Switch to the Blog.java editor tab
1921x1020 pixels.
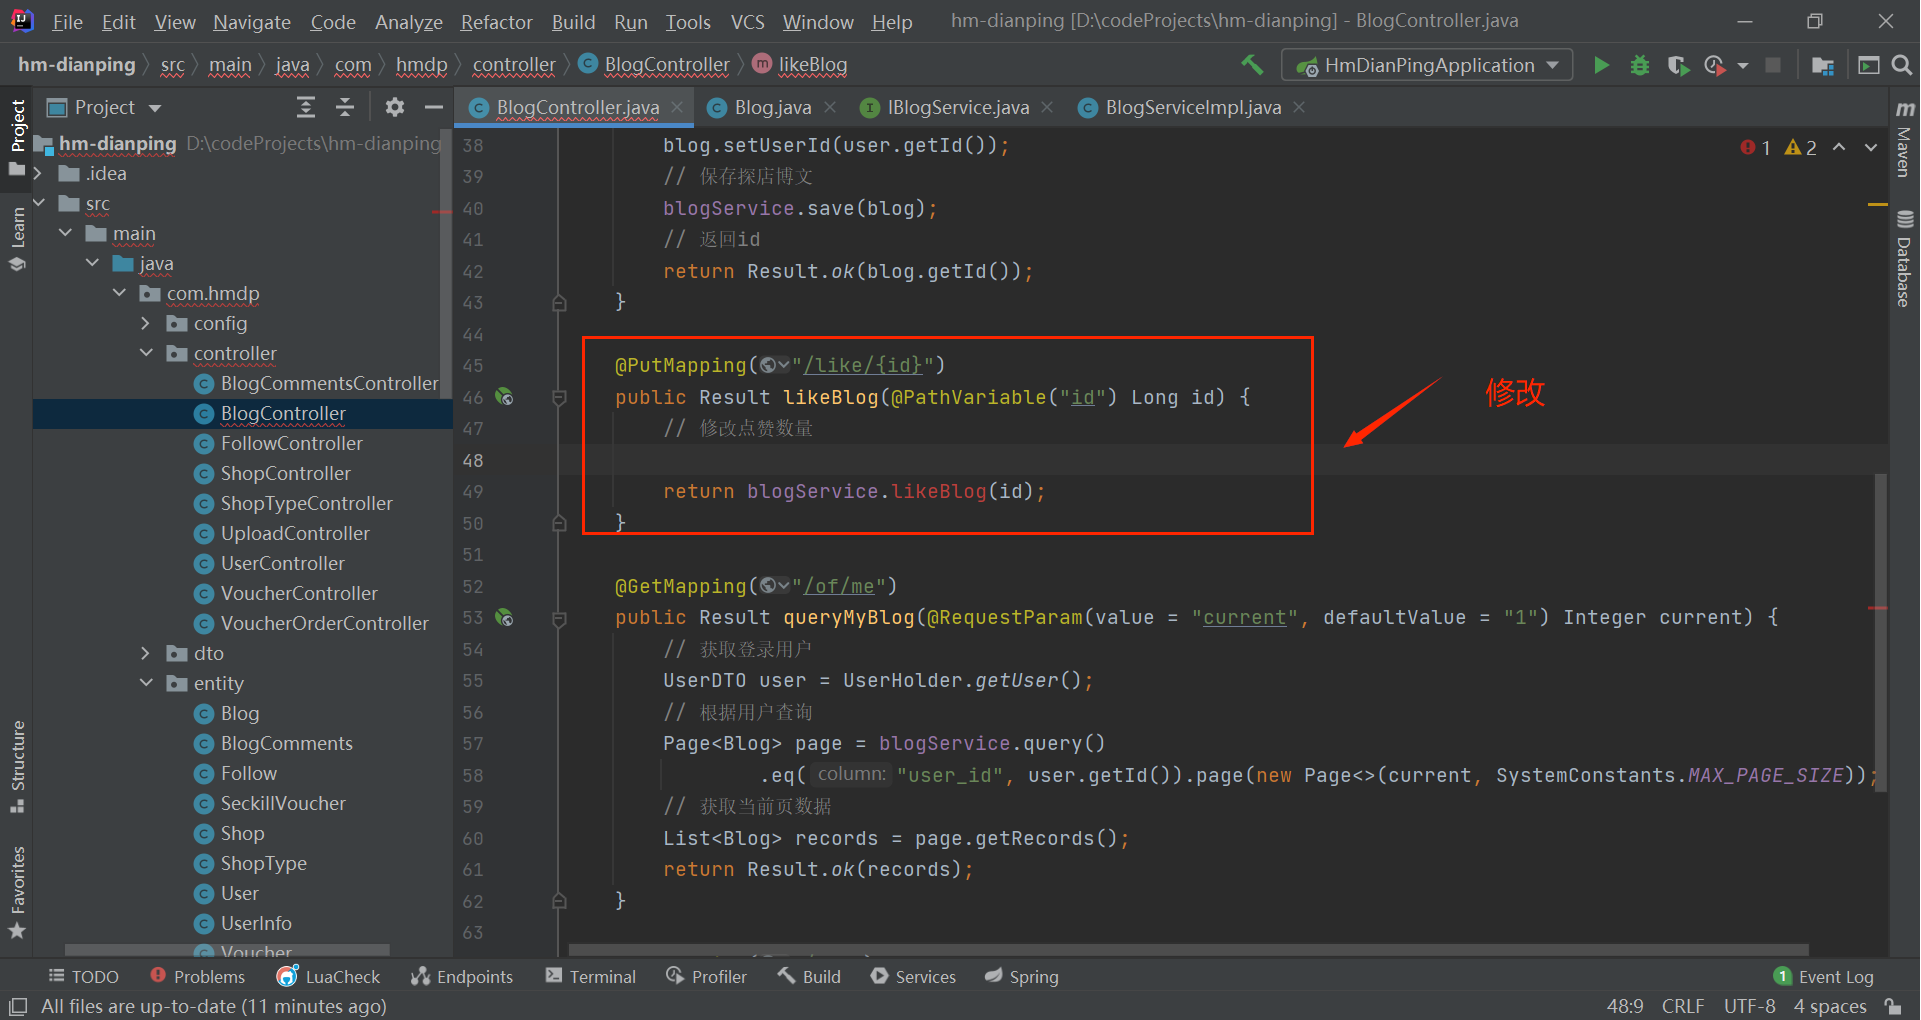(x=772, y=107)
